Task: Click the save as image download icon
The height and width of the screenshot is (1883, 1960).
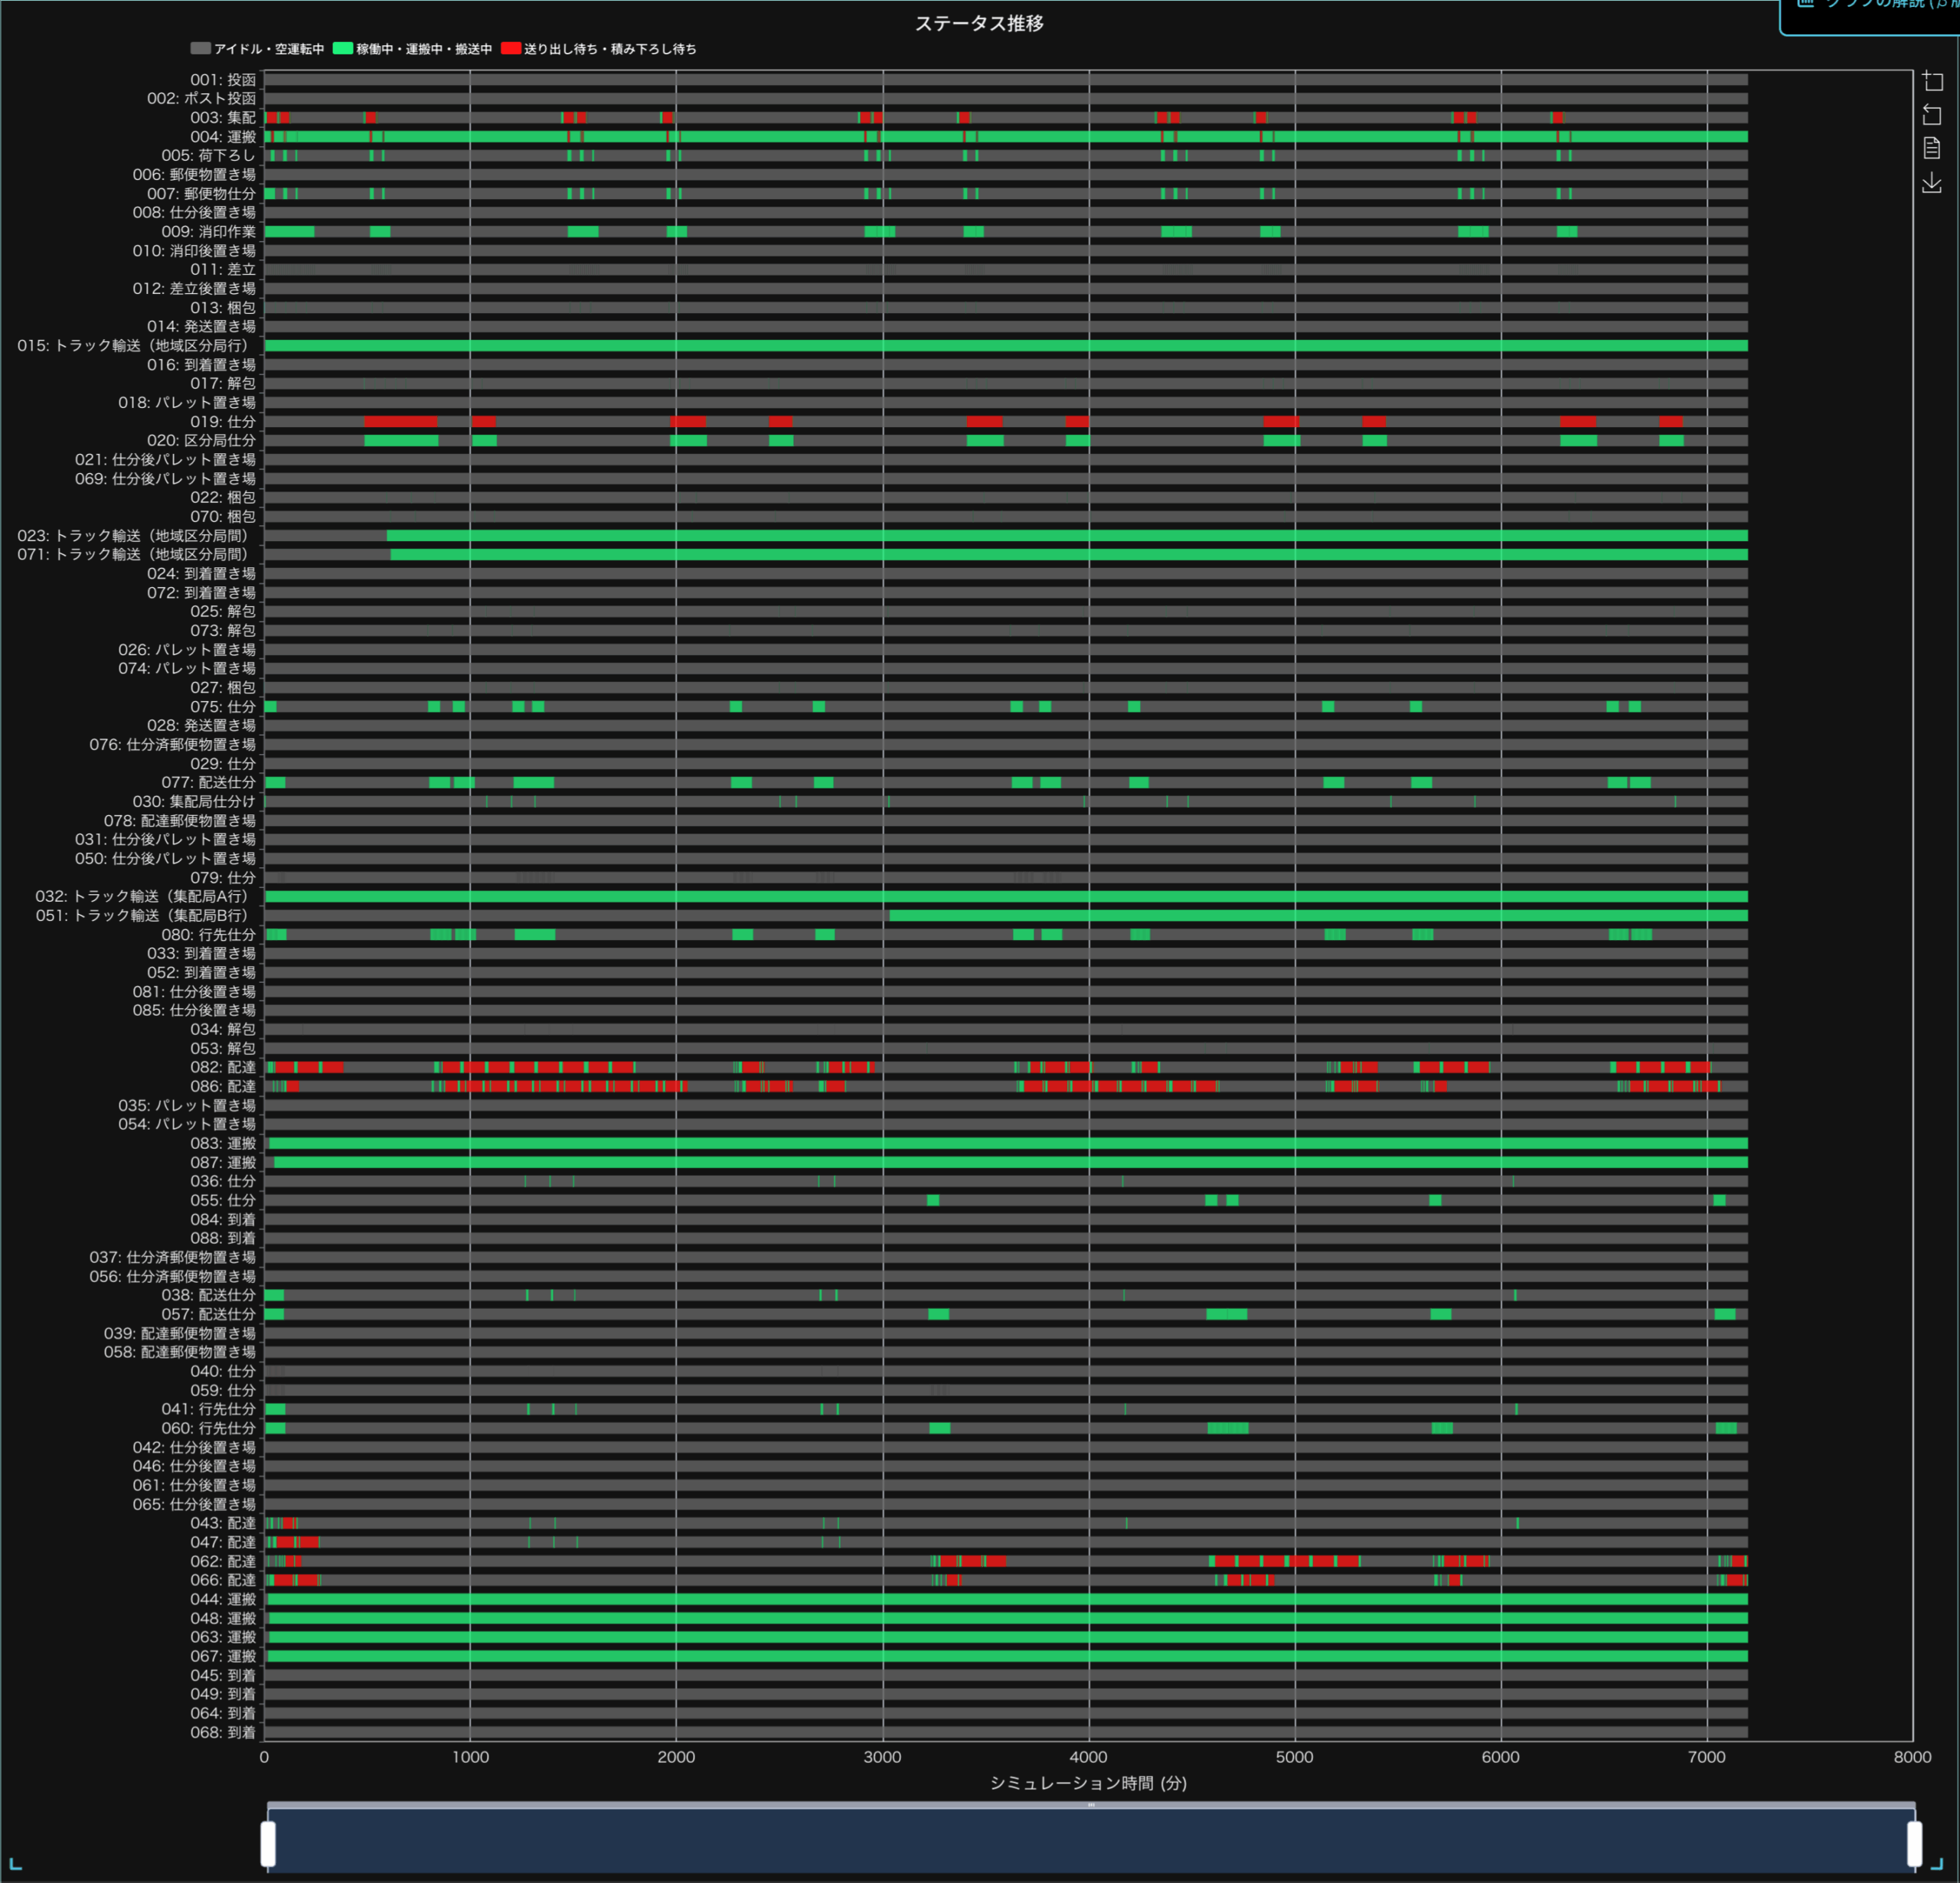Action: [x=1932, y=182]
